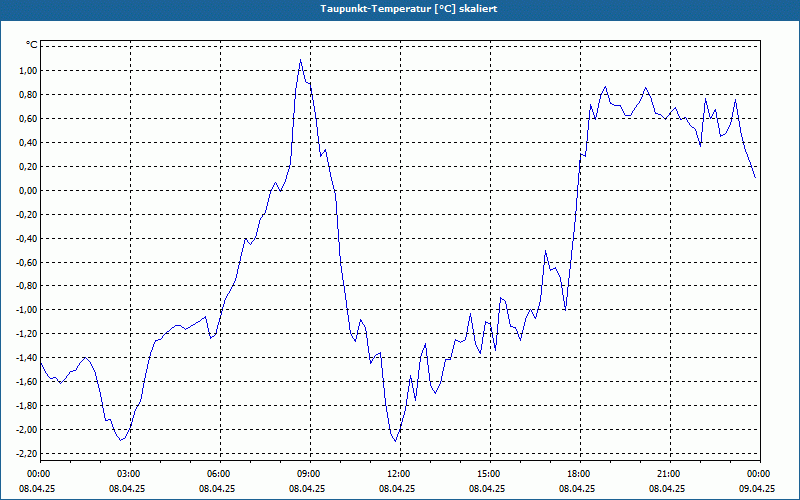Select the 0,80 y-axis label
Screen dimensions: 800x500
[x=29, y=95]
